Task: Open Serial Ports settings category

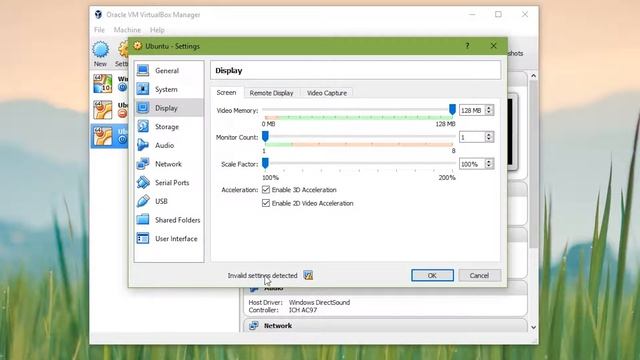Action: point(169,183)
